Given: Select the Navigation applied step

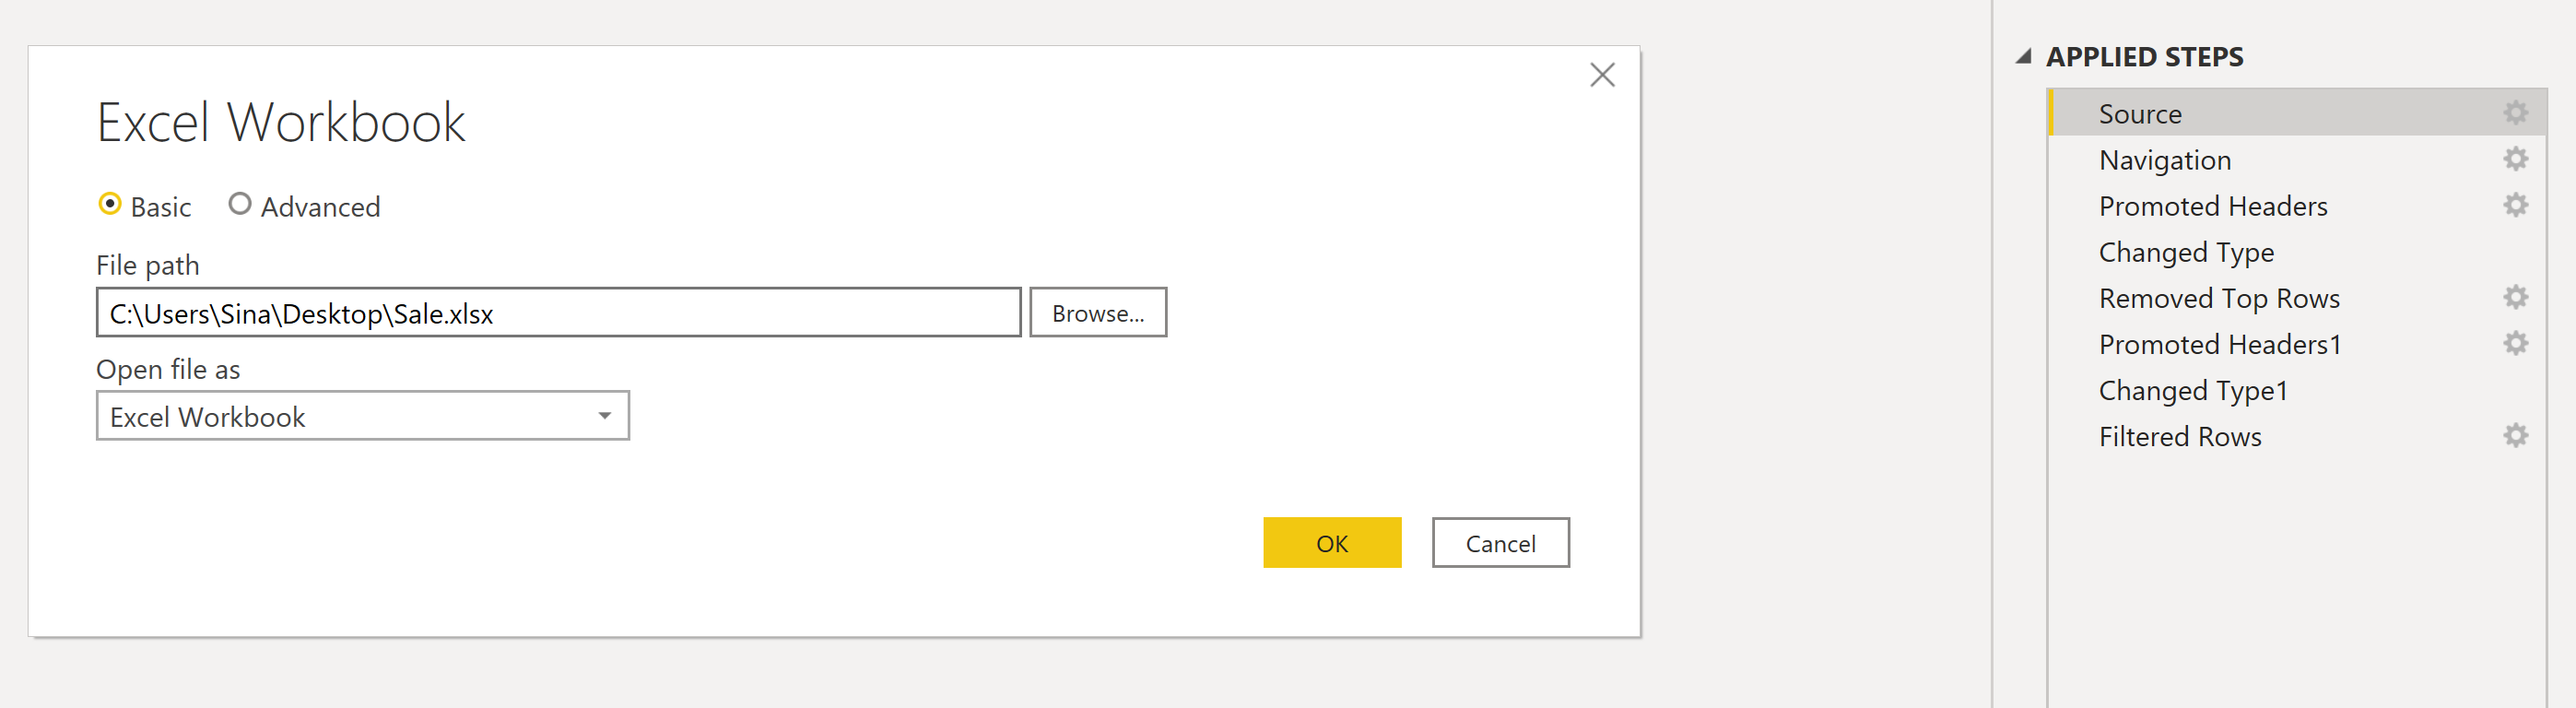Looking at the screenshot, I should [x=2164, y=160].
